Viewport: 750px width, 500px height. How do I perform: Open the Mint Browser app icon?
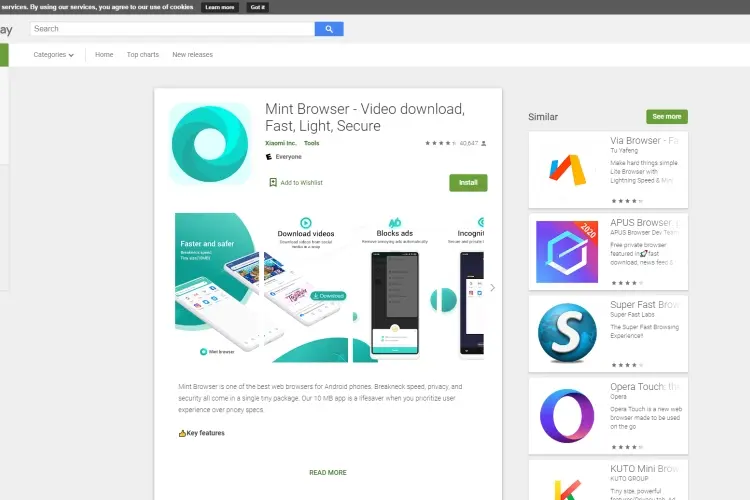210,144
